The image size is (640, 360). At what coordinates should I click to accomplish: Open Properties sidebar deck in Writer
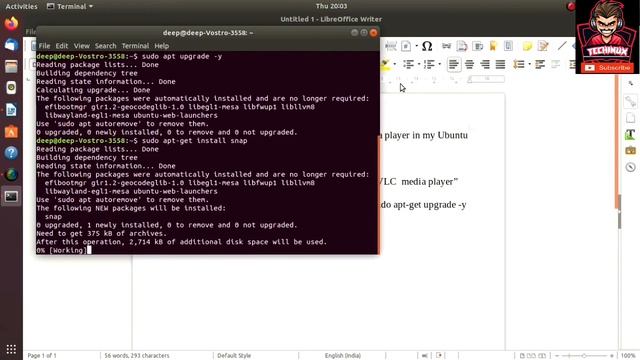[631, 101]
